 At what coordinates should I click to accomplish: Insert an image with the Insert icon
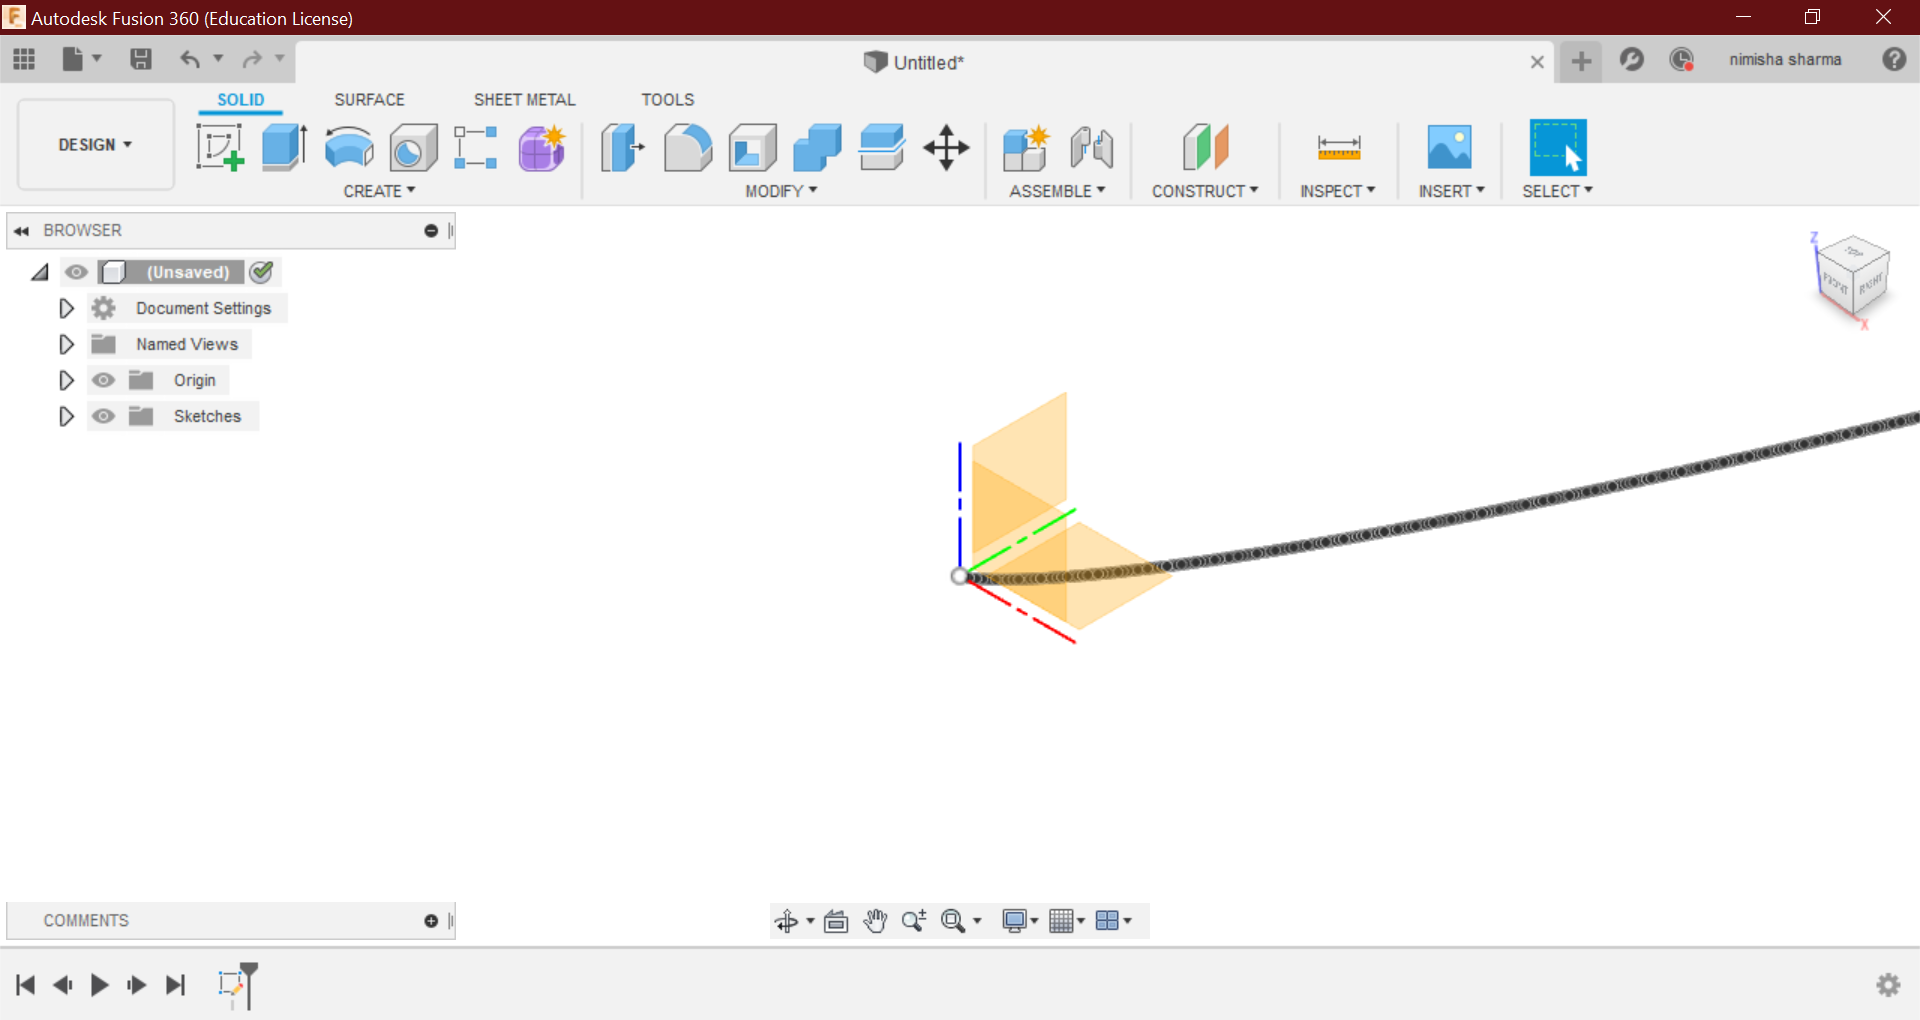[x=1449, y=147]
